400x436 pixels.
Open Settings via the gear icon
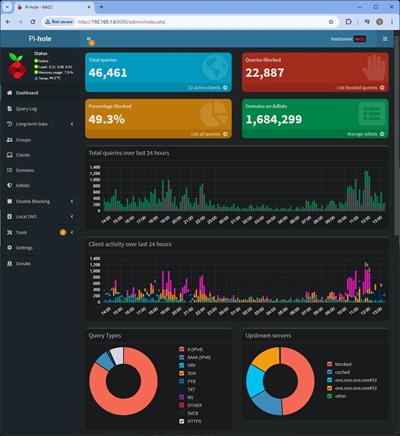pos(10,248)
